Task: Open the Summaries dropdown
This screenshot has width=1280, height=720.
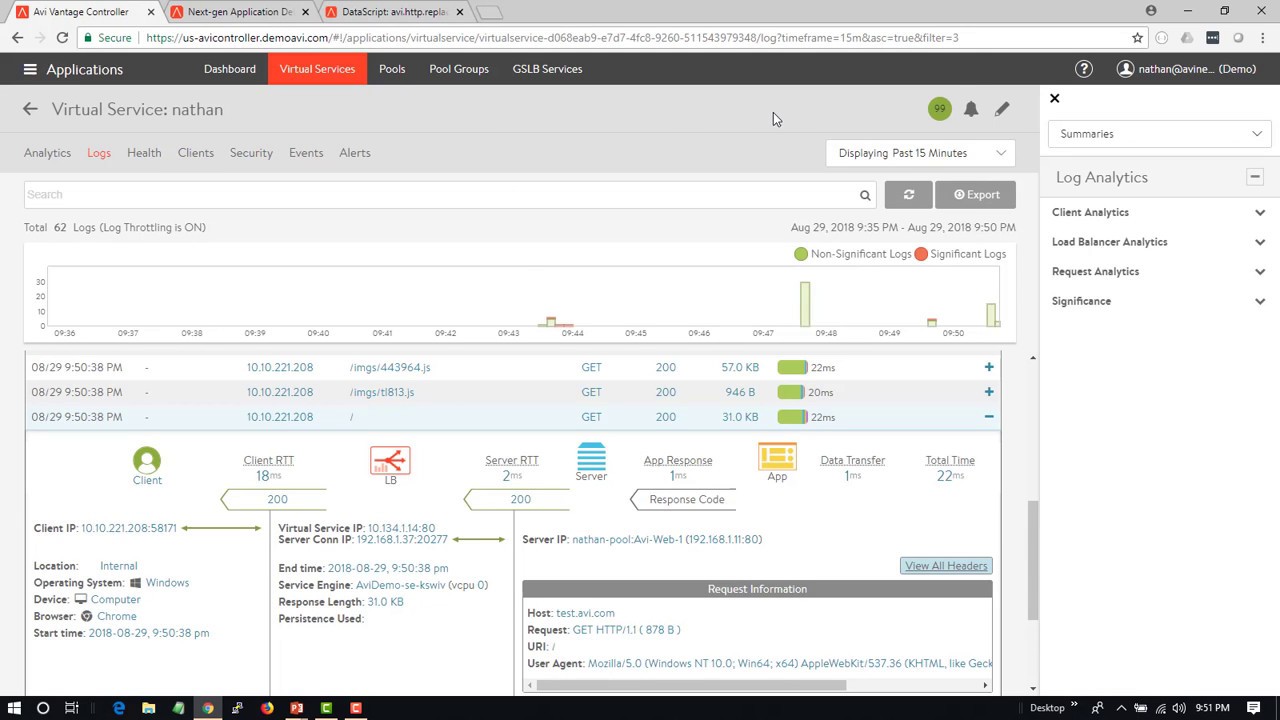Action: tap(1160, 134)
